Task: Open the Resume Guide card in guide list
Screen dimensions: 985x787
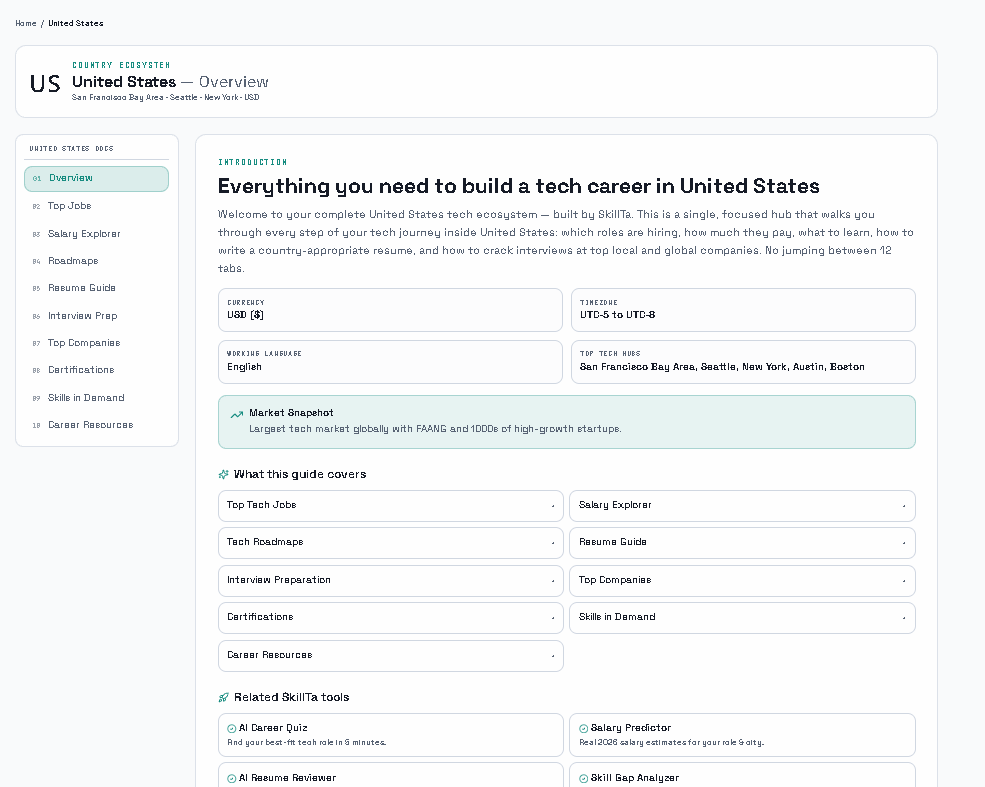Action: pos(743,543)
